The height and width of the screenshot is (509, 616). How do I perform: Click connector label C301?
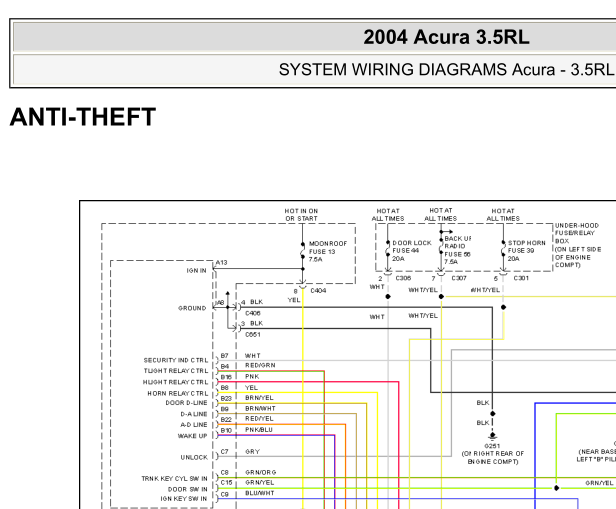(x=521, y=278)
